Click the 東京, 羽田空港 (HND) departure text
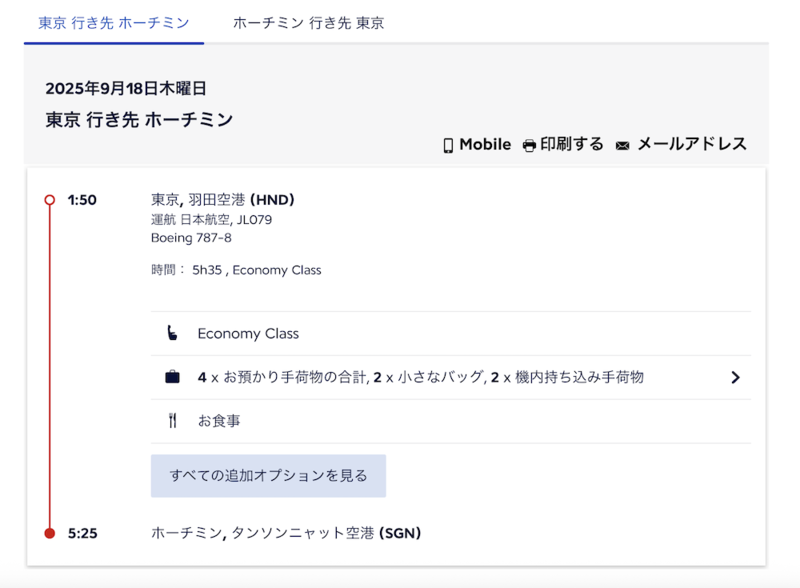Screen dimensions: 800x588 (223, 200)
